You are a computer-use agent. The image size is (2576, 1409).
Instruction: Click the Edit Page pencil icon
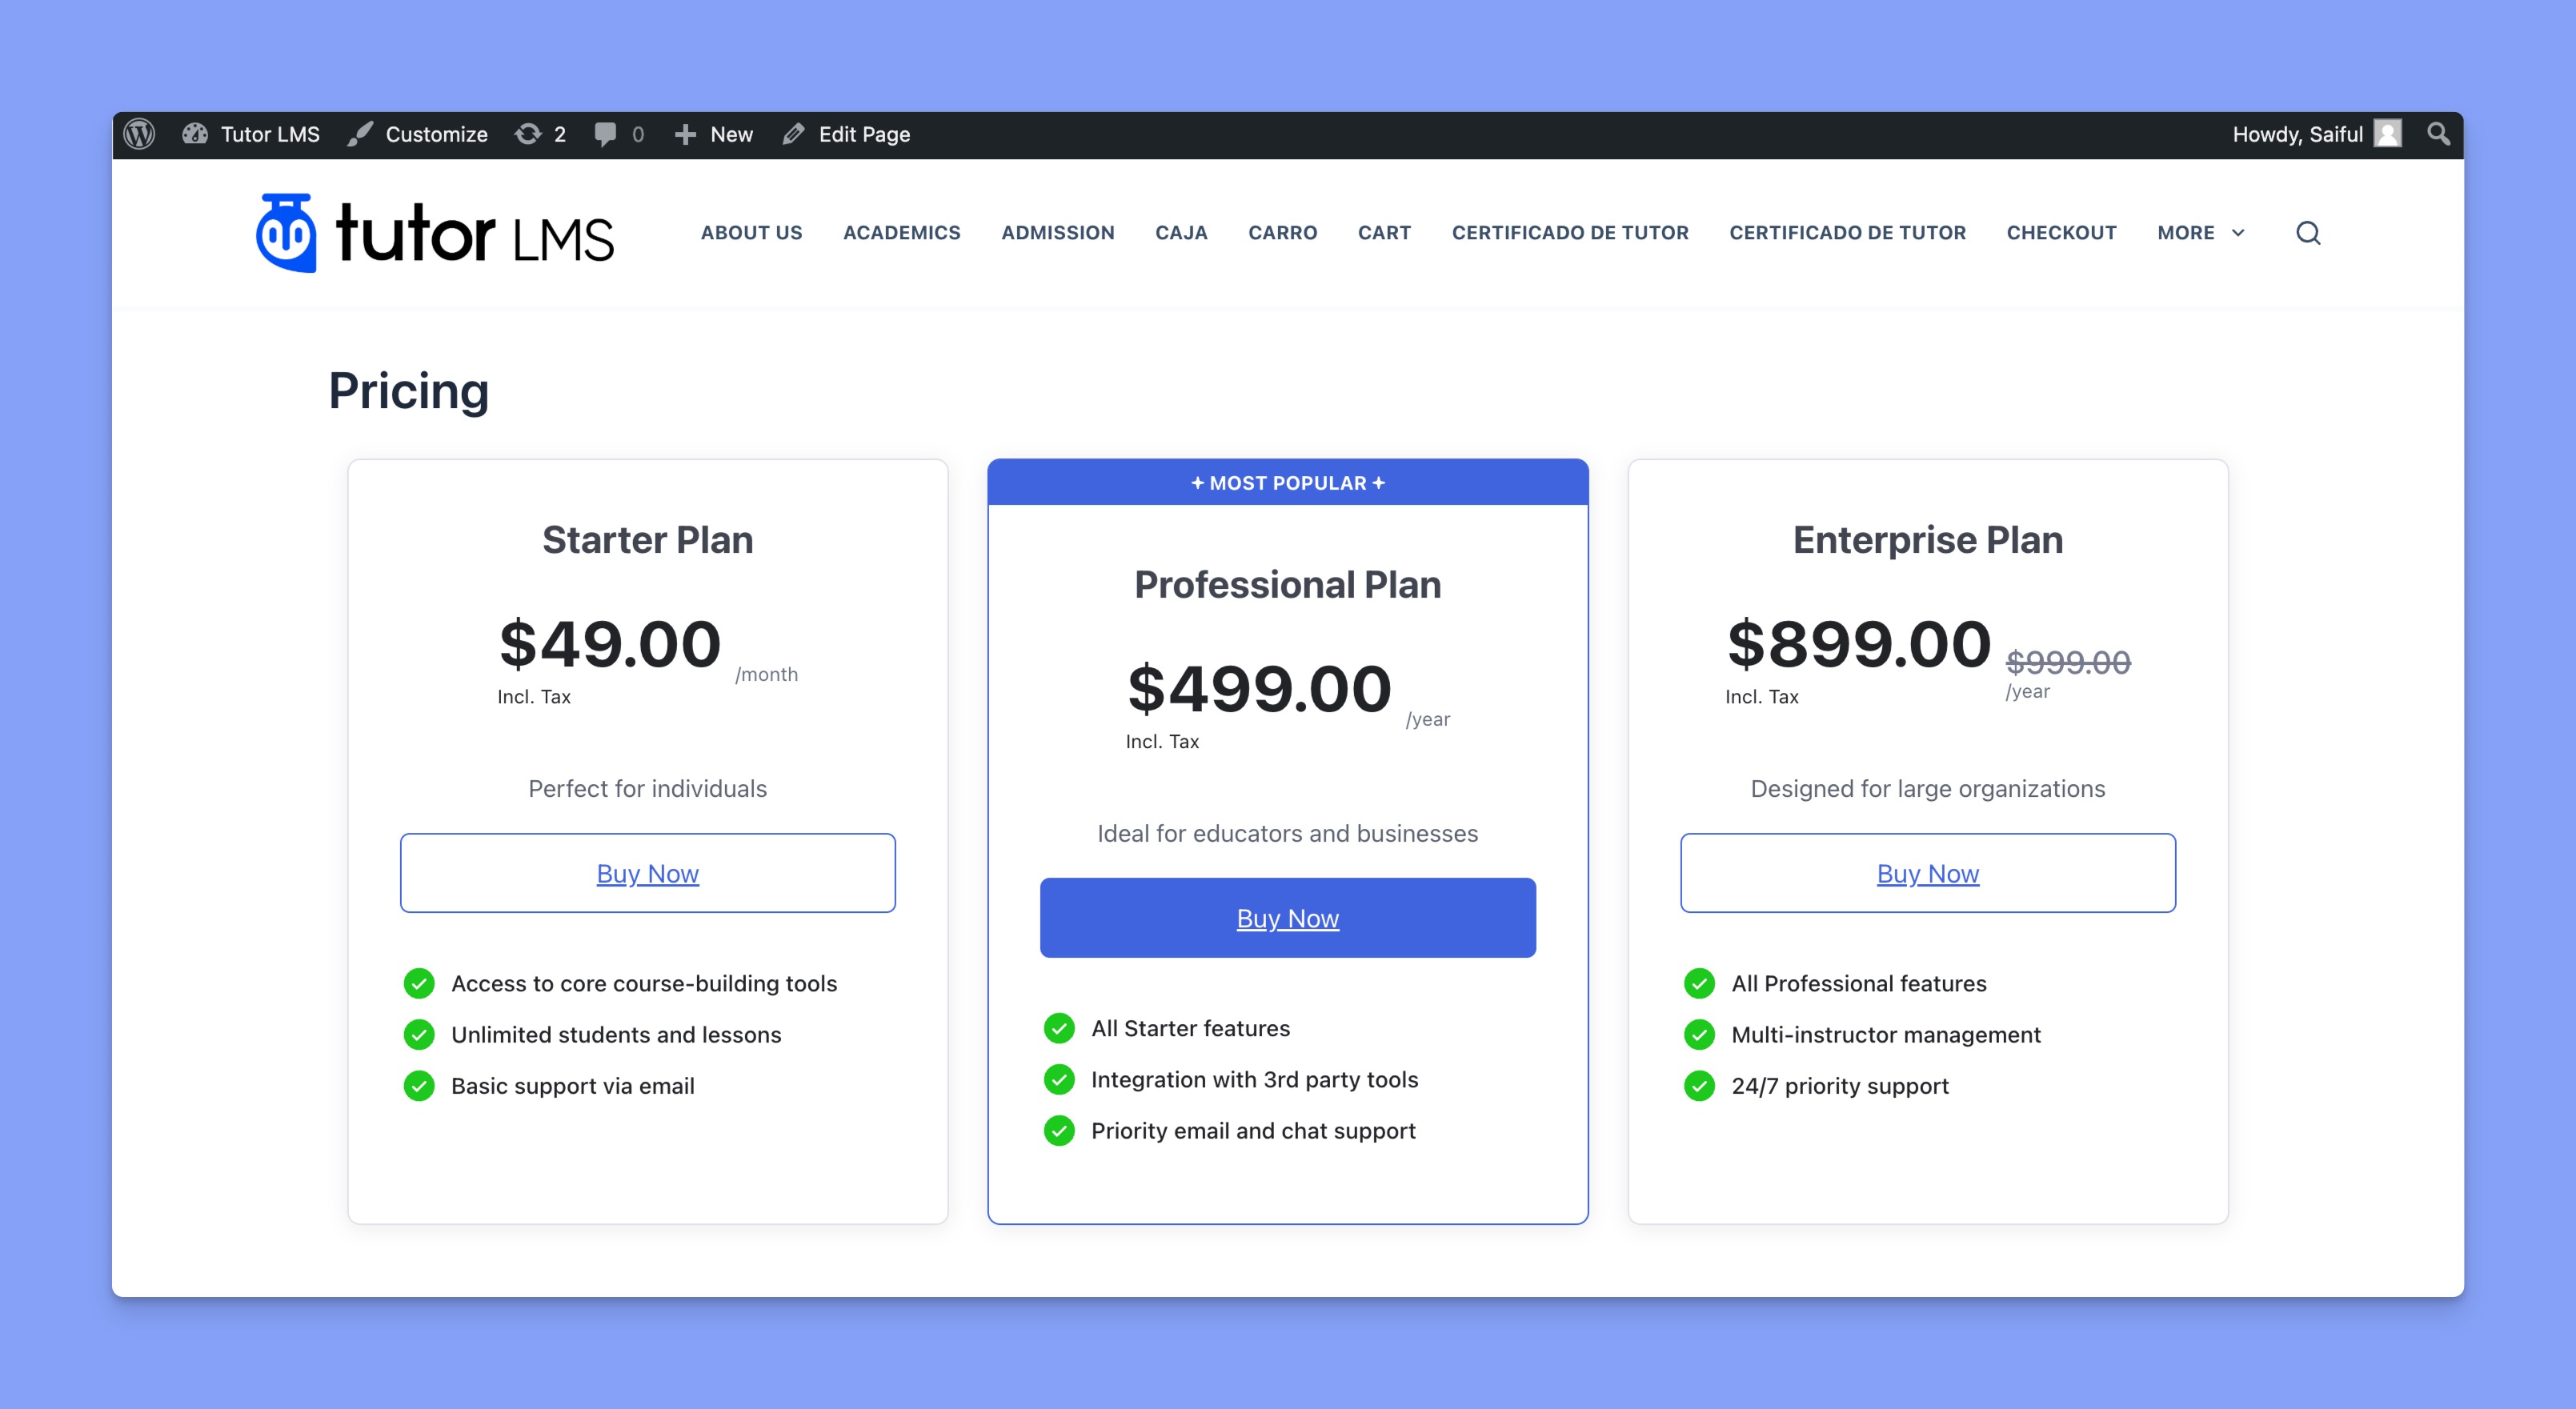(x=796, y=134)
